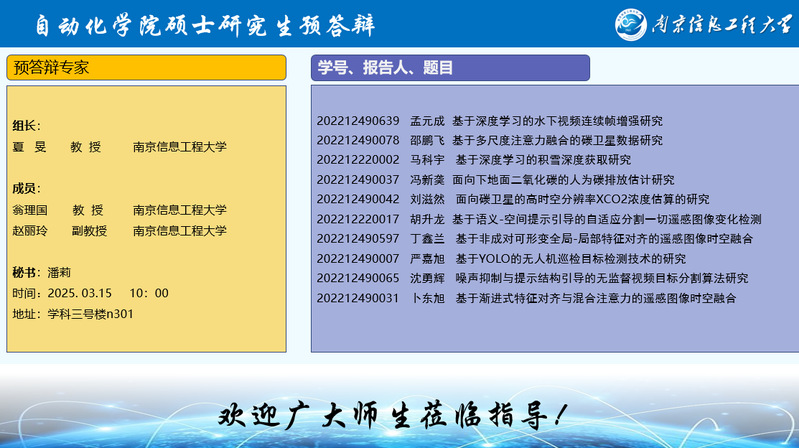Click the university logo emblem
Viewport: 799px width, 448px height.
tap(630, 24)
